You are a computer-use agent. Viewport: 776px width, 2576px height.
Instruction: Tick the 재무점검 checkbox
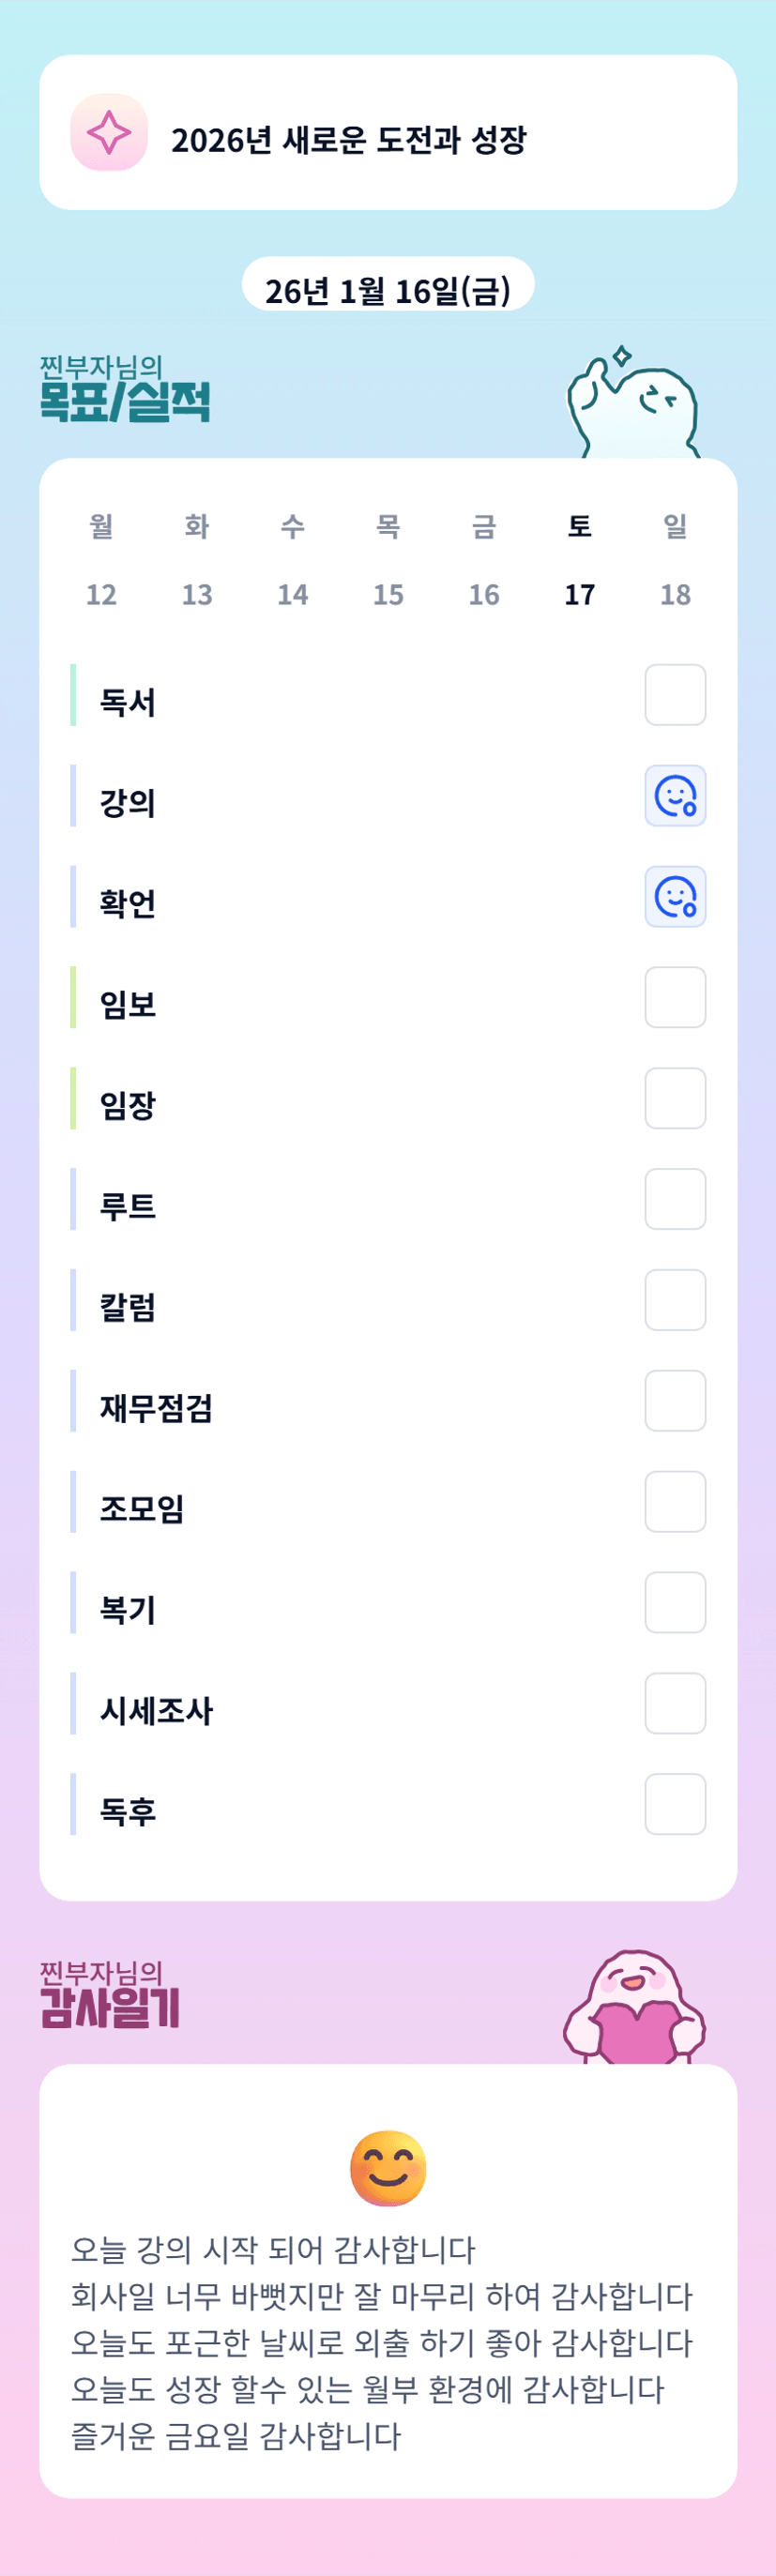675,1401
